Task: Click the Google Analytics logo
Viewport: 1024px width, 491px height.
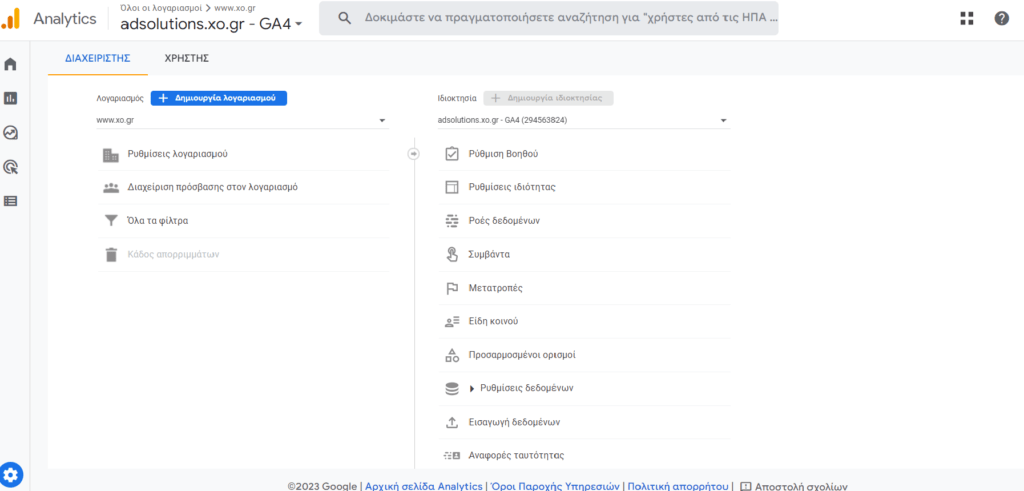Action: coord(10,19)
